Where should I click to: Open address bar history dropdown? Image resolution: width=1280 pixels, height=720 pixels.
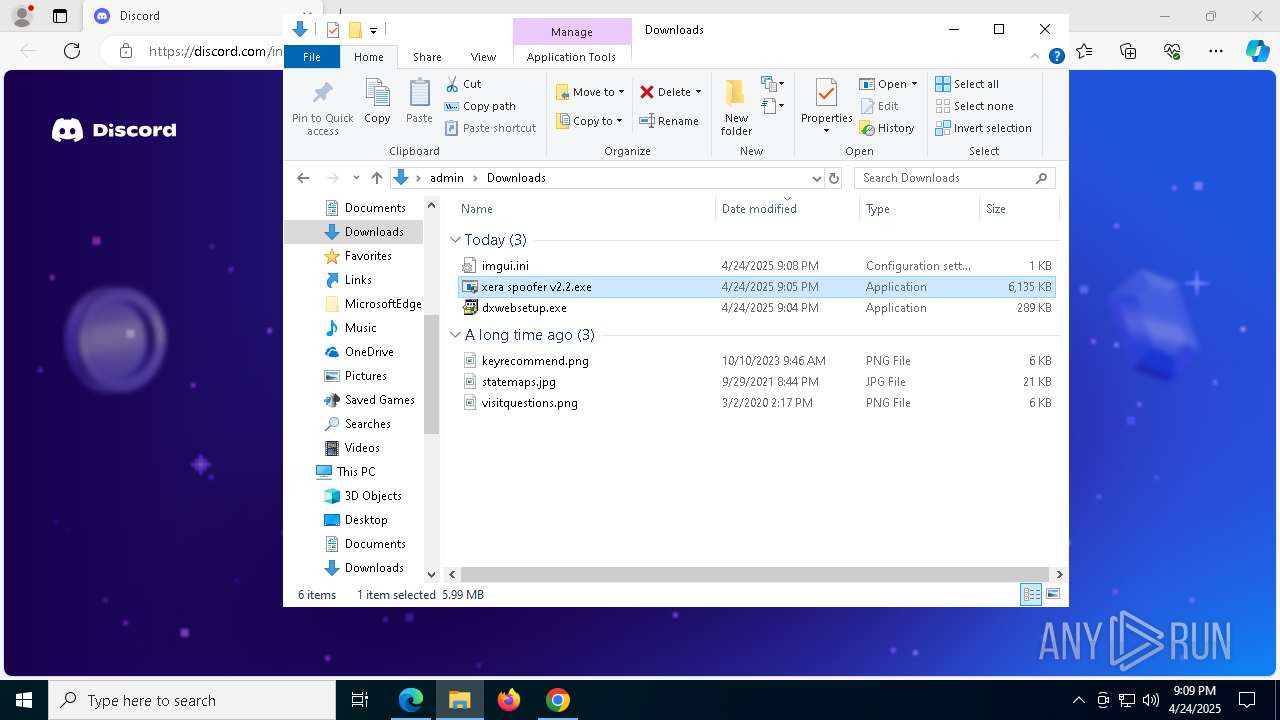816,178
